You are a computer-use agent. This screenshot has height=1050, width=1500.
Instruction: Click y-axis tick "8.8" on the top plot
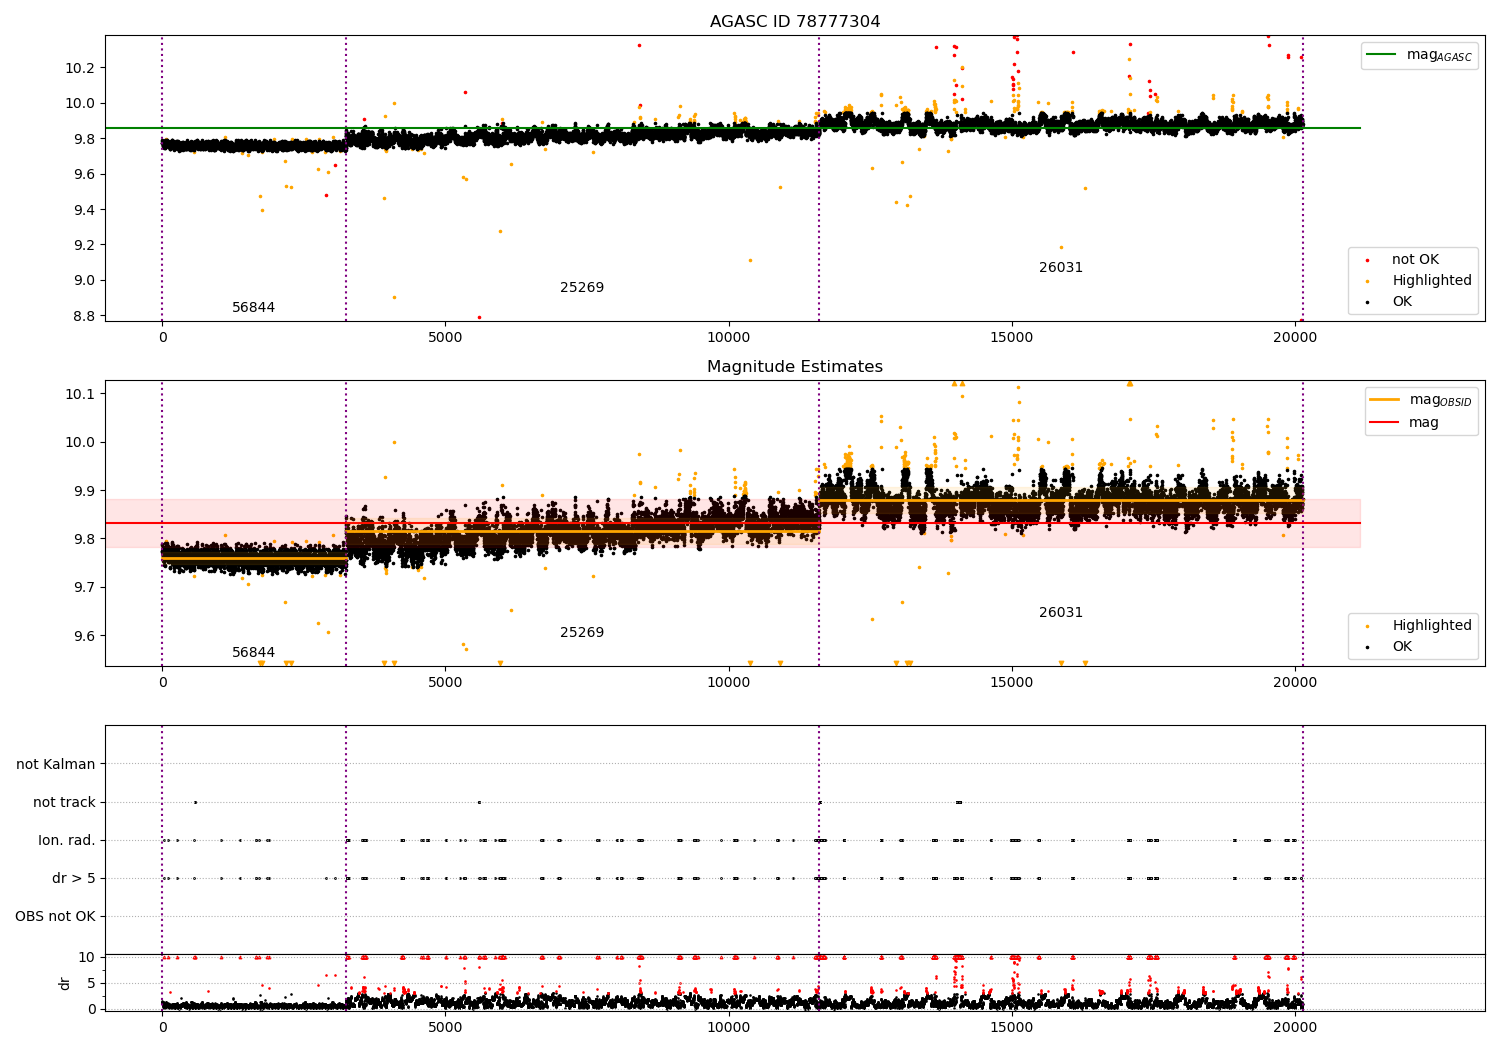(84, 317)
